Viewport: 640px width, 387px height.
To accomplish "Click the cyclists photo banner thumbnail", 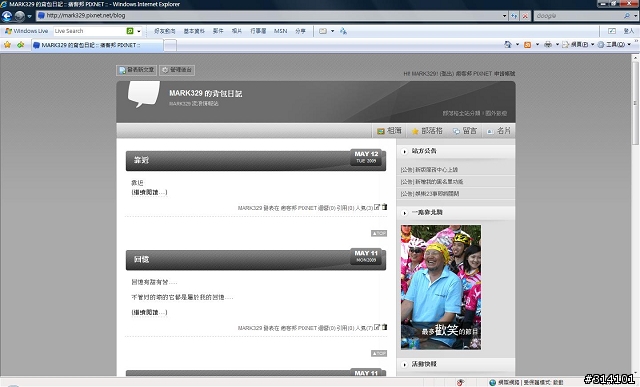I will click(441, 287).
